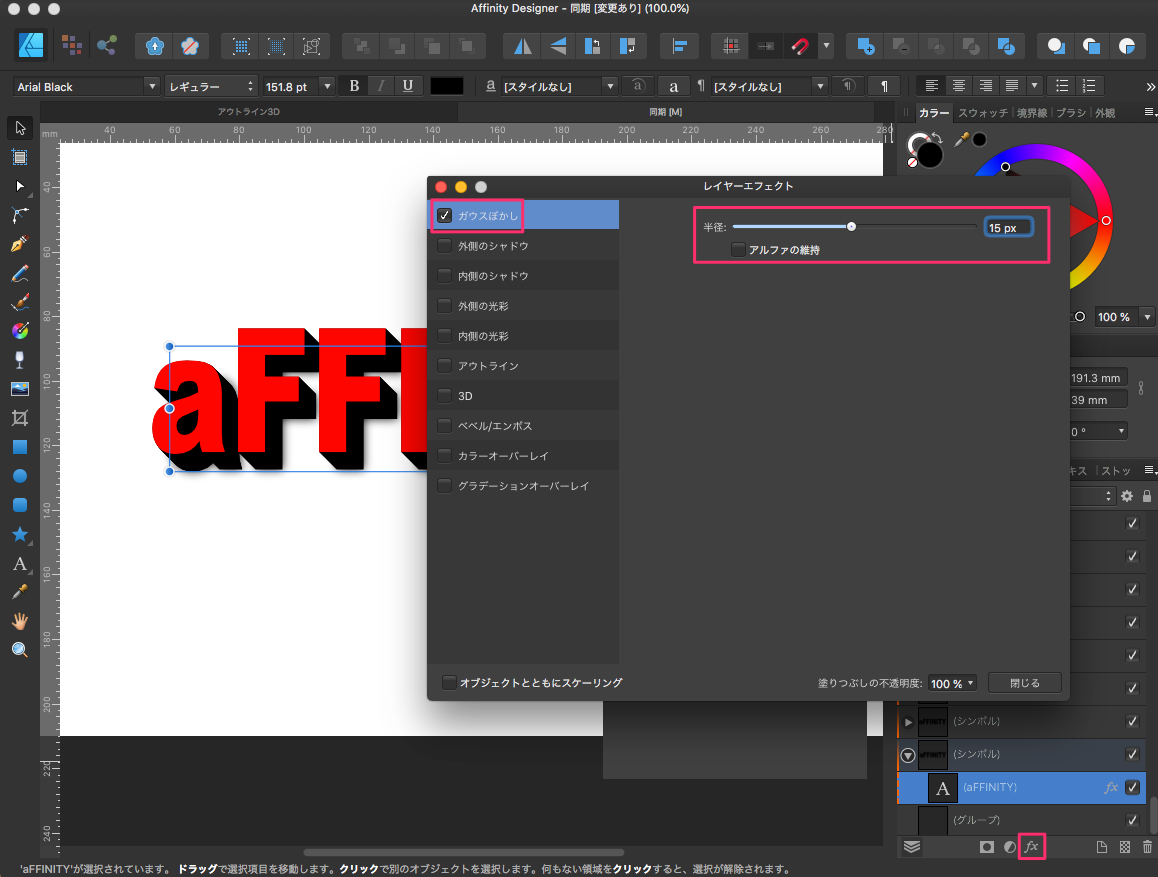Viewport: 1158px width, 877px height.
Task: Open layer effects fx button in Layers panel
Action: click(1031, 847)
